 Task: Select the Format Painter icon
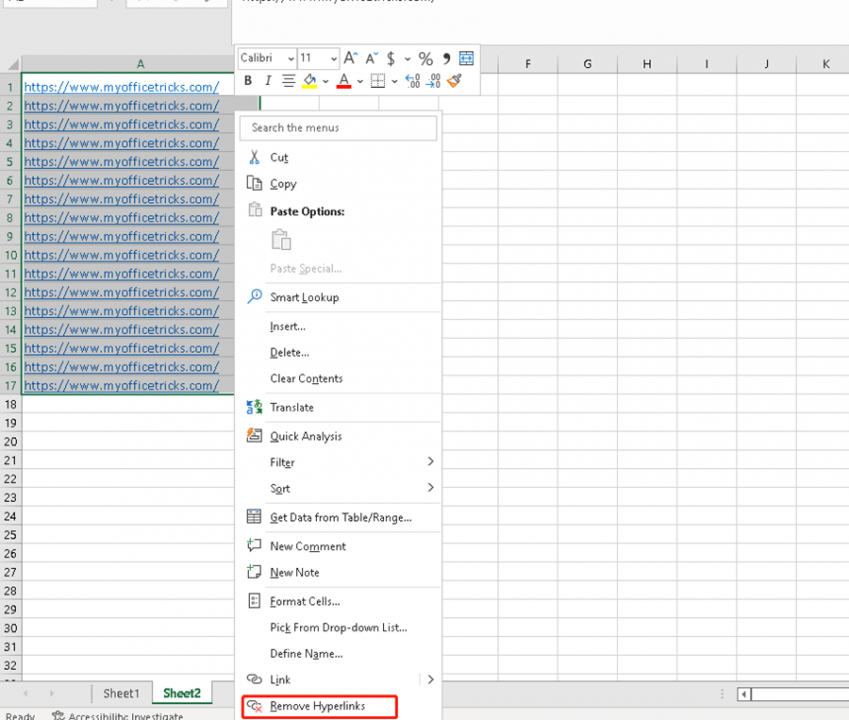coord(453,80)
